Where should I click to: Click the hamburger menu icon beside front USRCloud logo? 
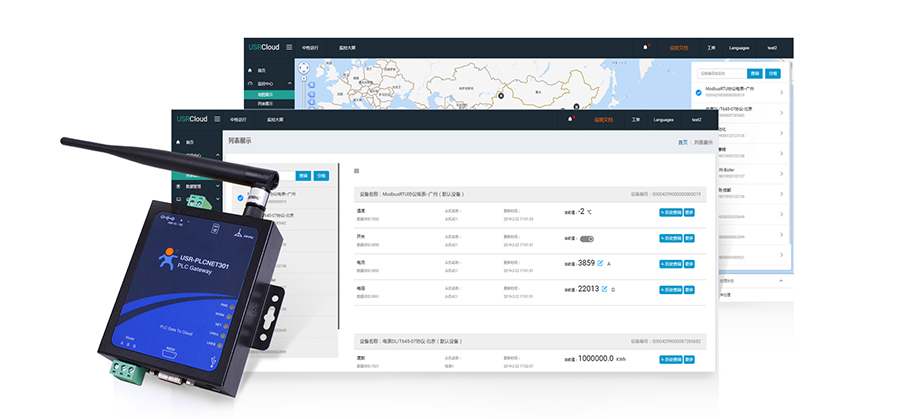[217, 119]
